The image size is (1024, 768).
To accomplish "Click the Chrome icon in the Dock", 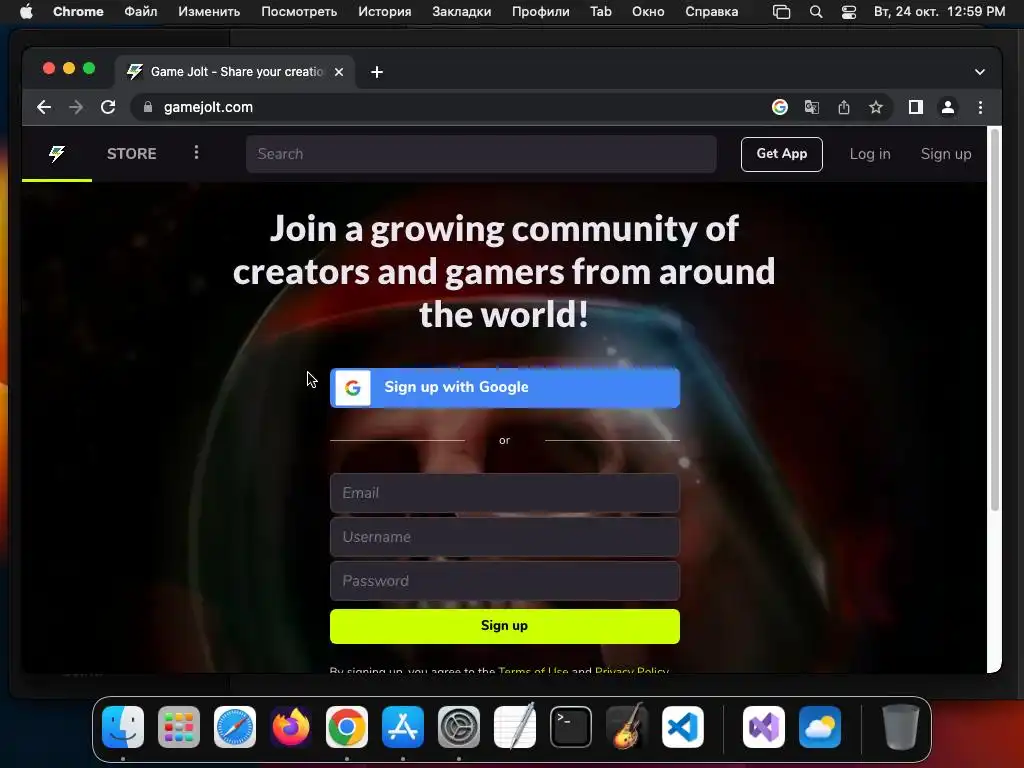I will coord(347,727).
